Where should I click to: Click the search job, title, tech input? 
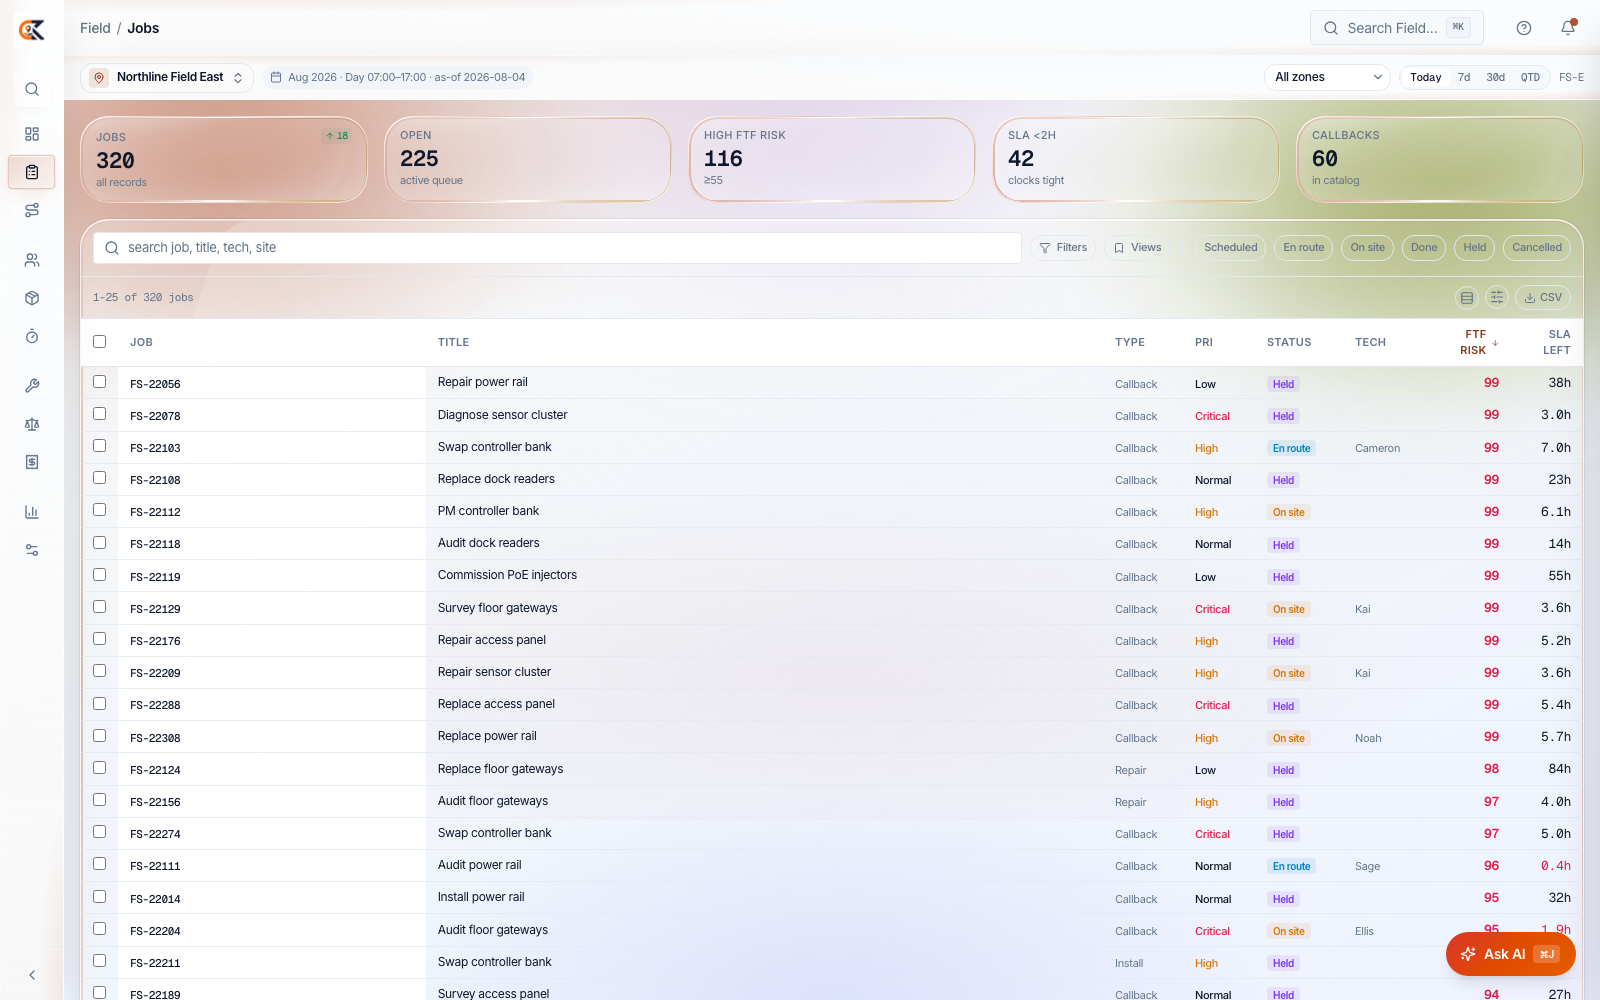coord(557,248)
